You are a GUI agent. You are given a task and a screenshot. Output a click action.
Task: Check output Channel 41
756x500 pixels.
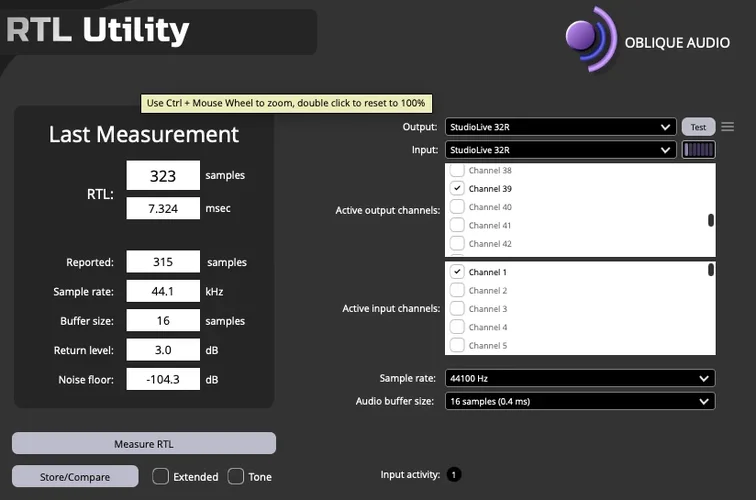pos(457,225)
